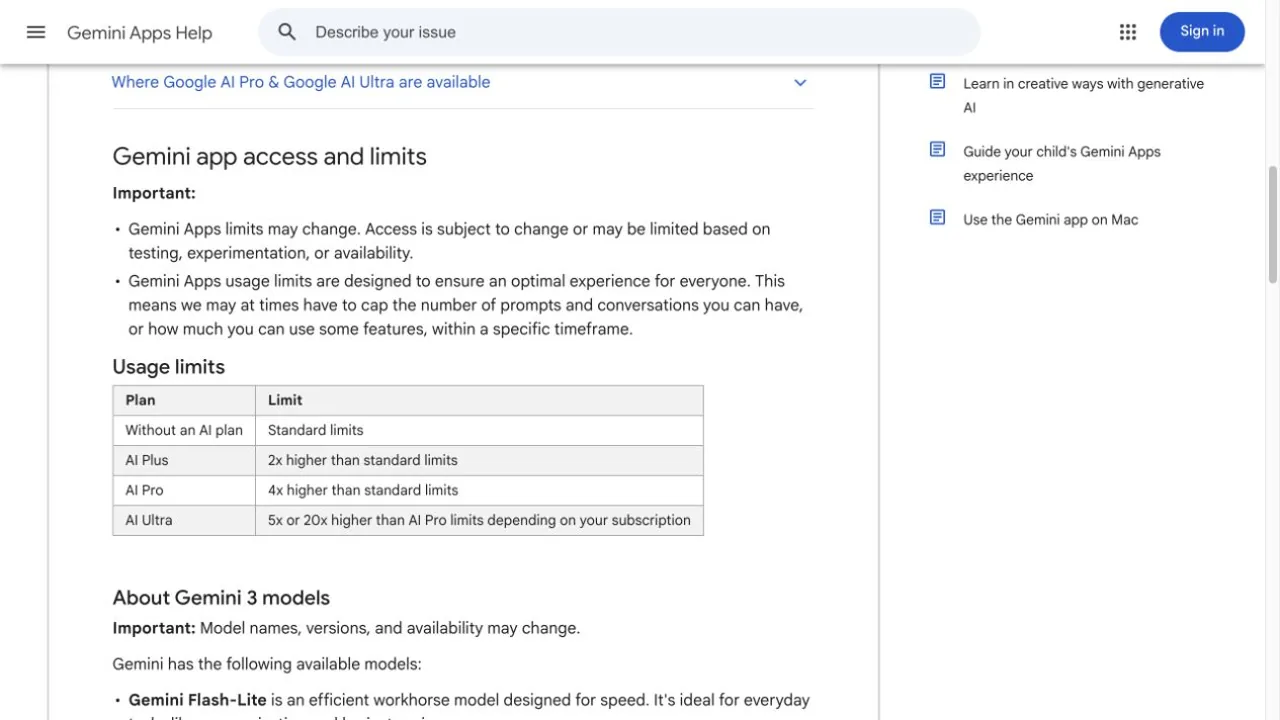This screenshot has height=720, width=1280.
Task: Open 'Use the Gemini app on Mac' article
Action: coord(1051,220)
